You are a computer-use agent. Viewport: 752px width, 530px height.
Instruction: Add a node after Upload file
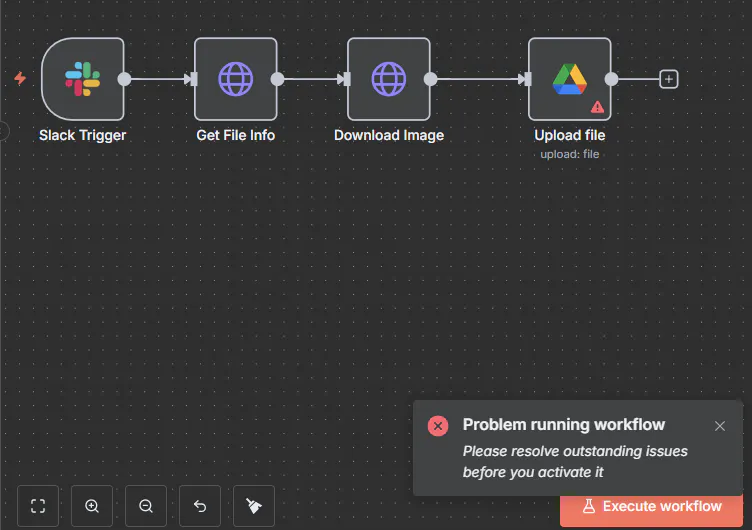669,79
